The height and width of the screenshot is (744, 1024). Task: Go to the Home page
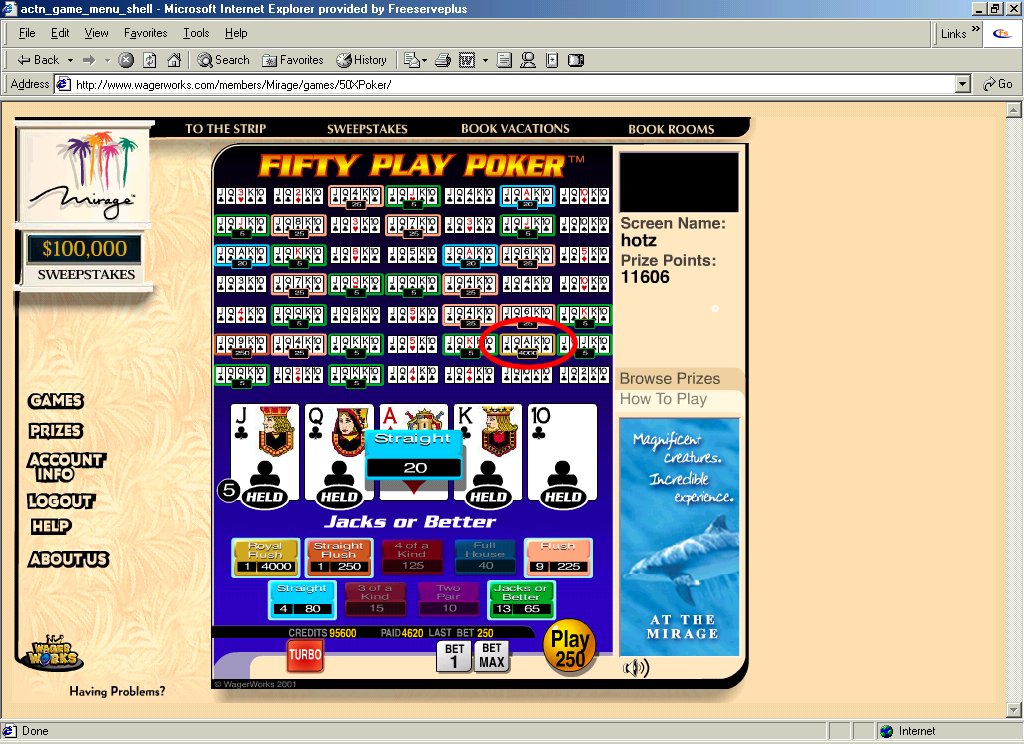click(174, 60)
